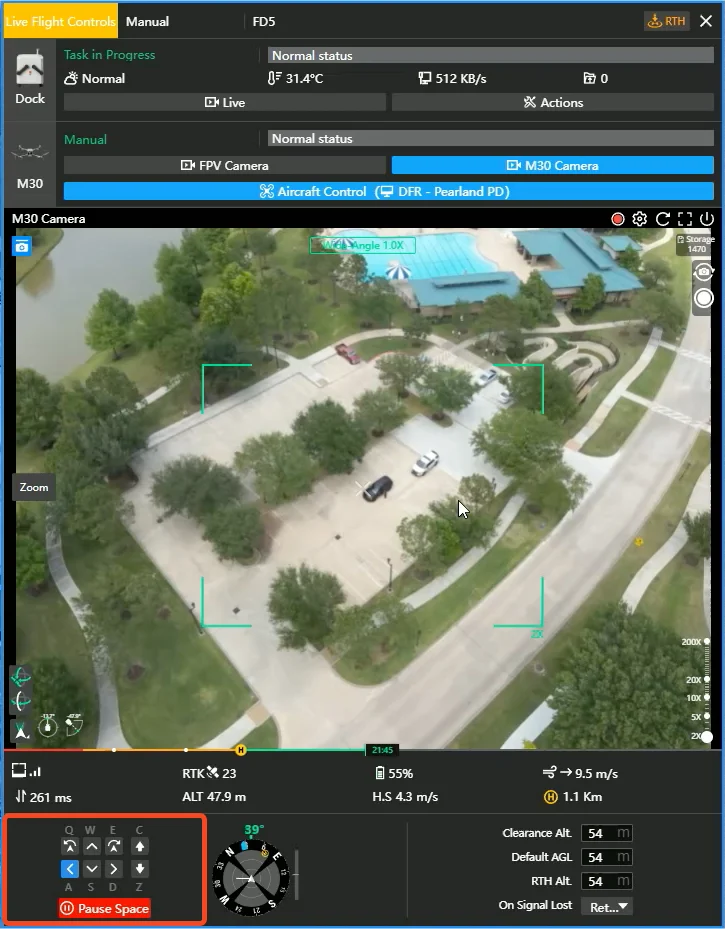Open camera settings gear icon
725x929 pixels.
coord(640,219)
